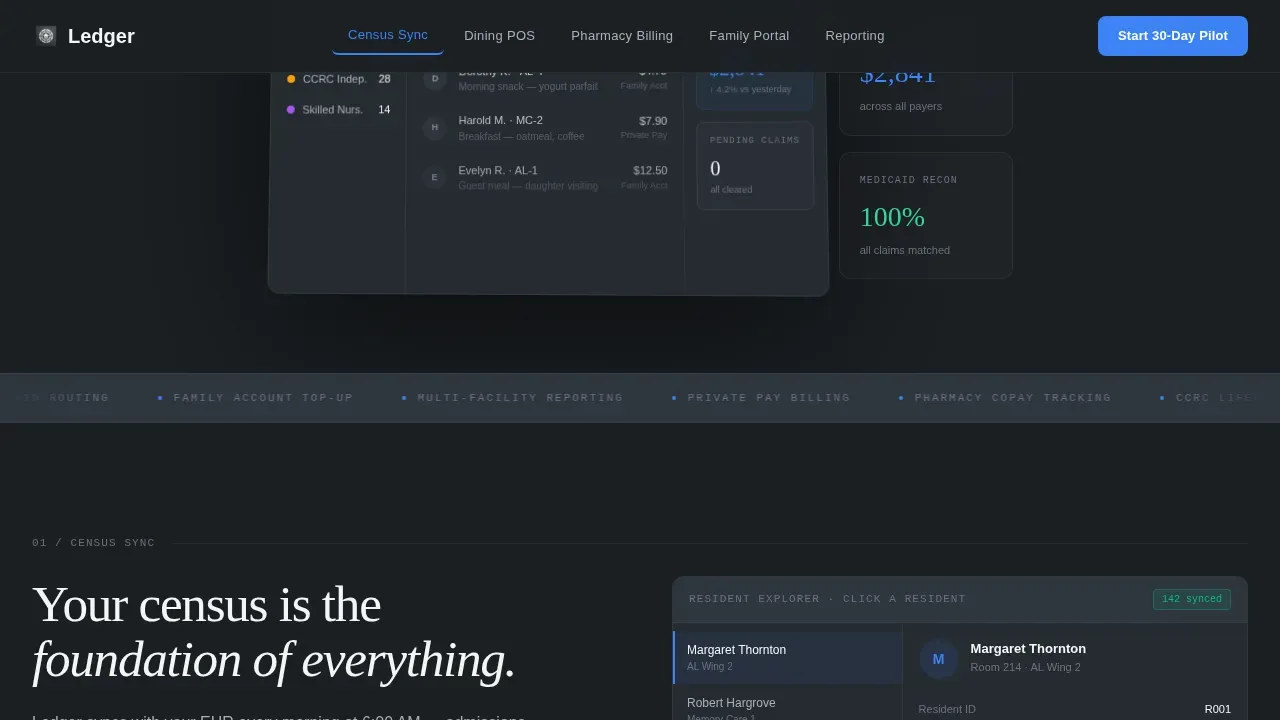
Task: Click Evelyn R. guest meal transaction row
Action: coord(546,177)
